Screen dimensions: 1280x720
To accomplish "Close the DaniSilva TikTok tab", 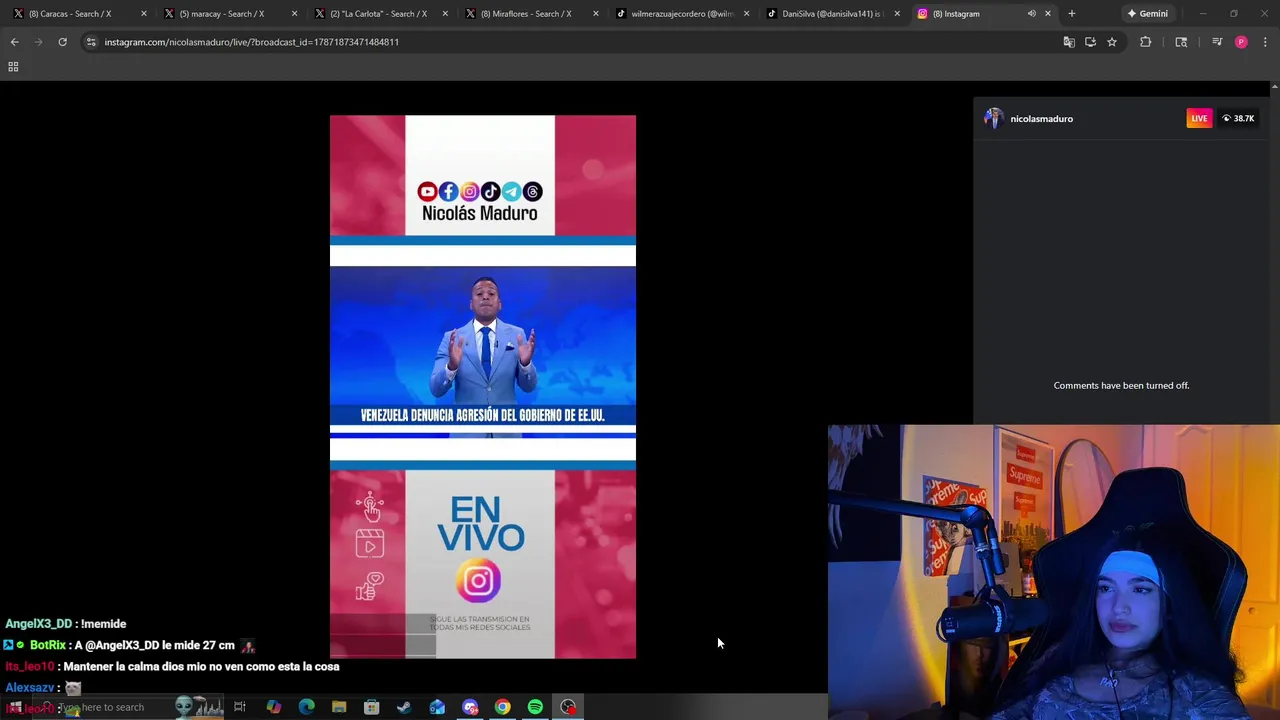I will click(x=897, y=14).
